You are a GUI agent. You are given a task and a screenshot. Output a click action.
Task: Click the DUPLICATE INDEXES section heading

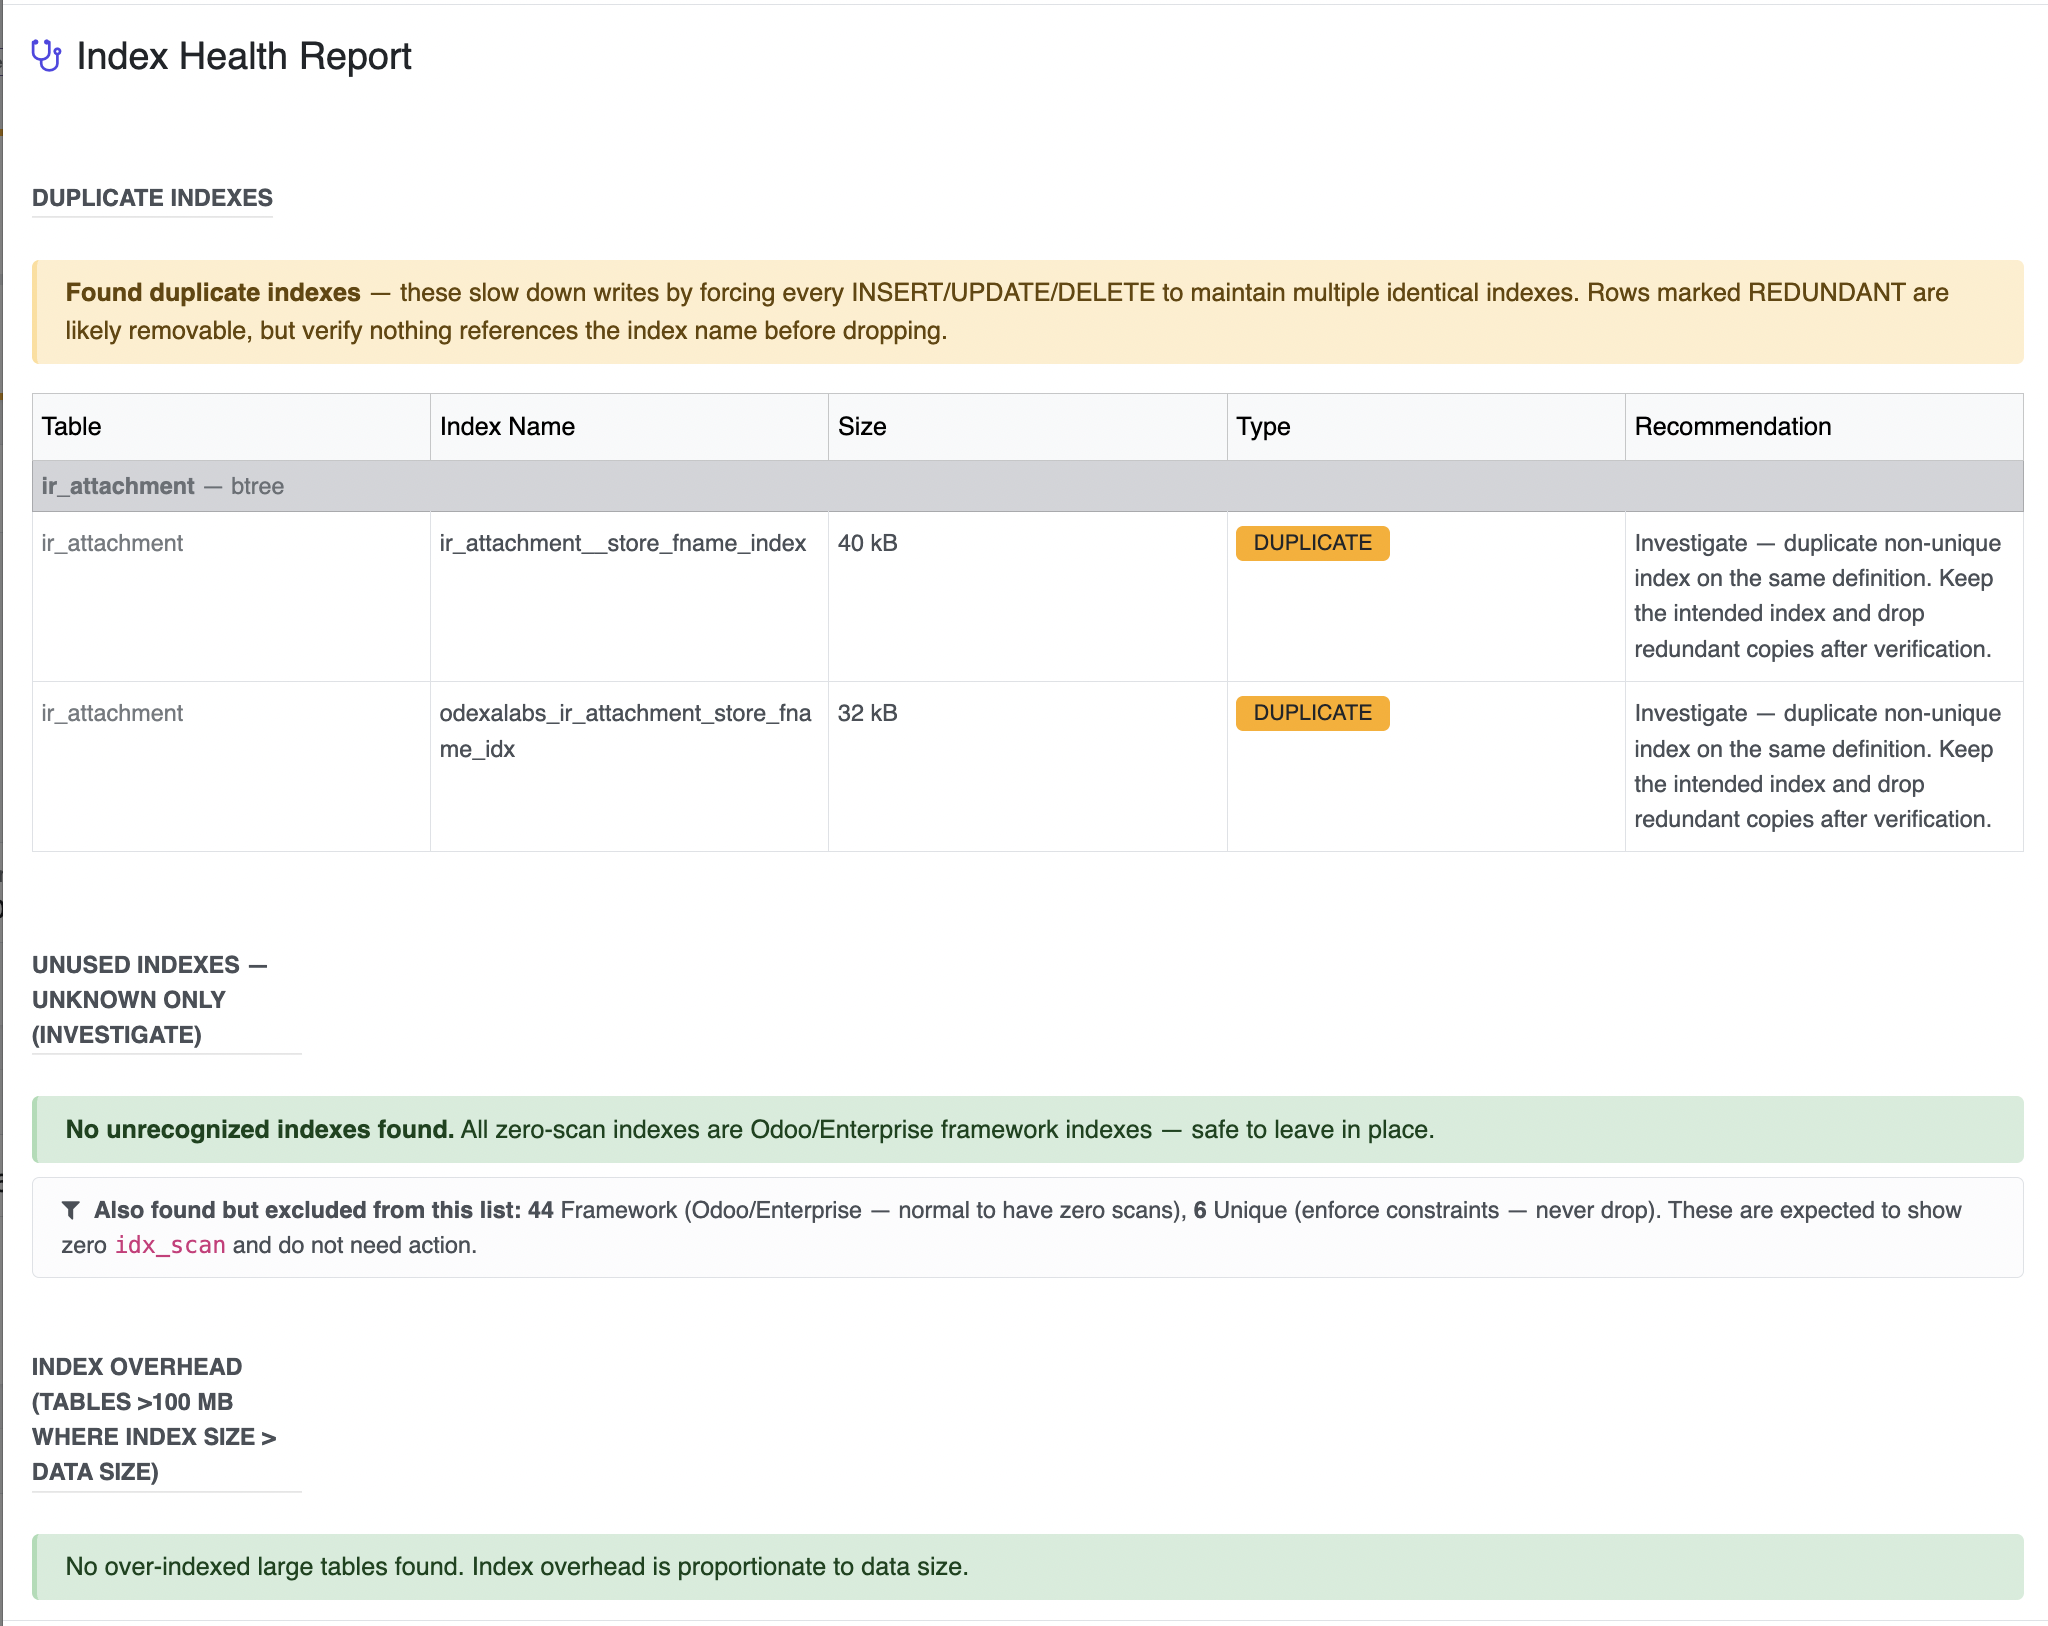[152, 198]
